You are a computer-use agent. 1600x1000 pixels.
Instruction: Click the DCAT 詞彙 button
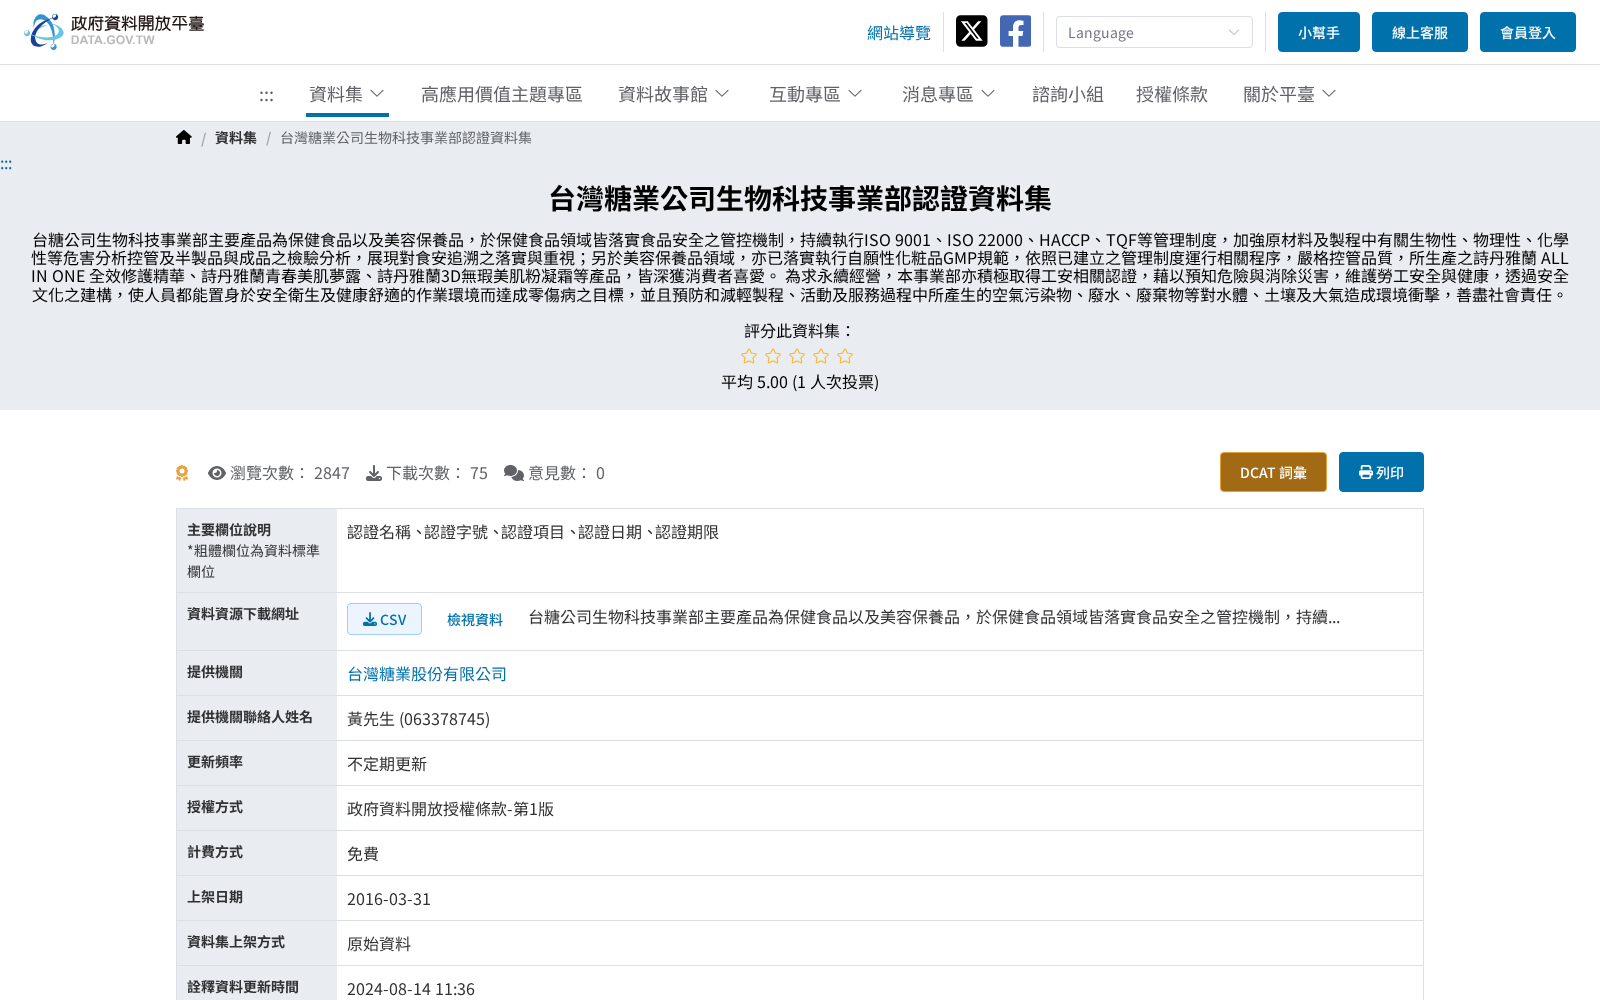1273,472
